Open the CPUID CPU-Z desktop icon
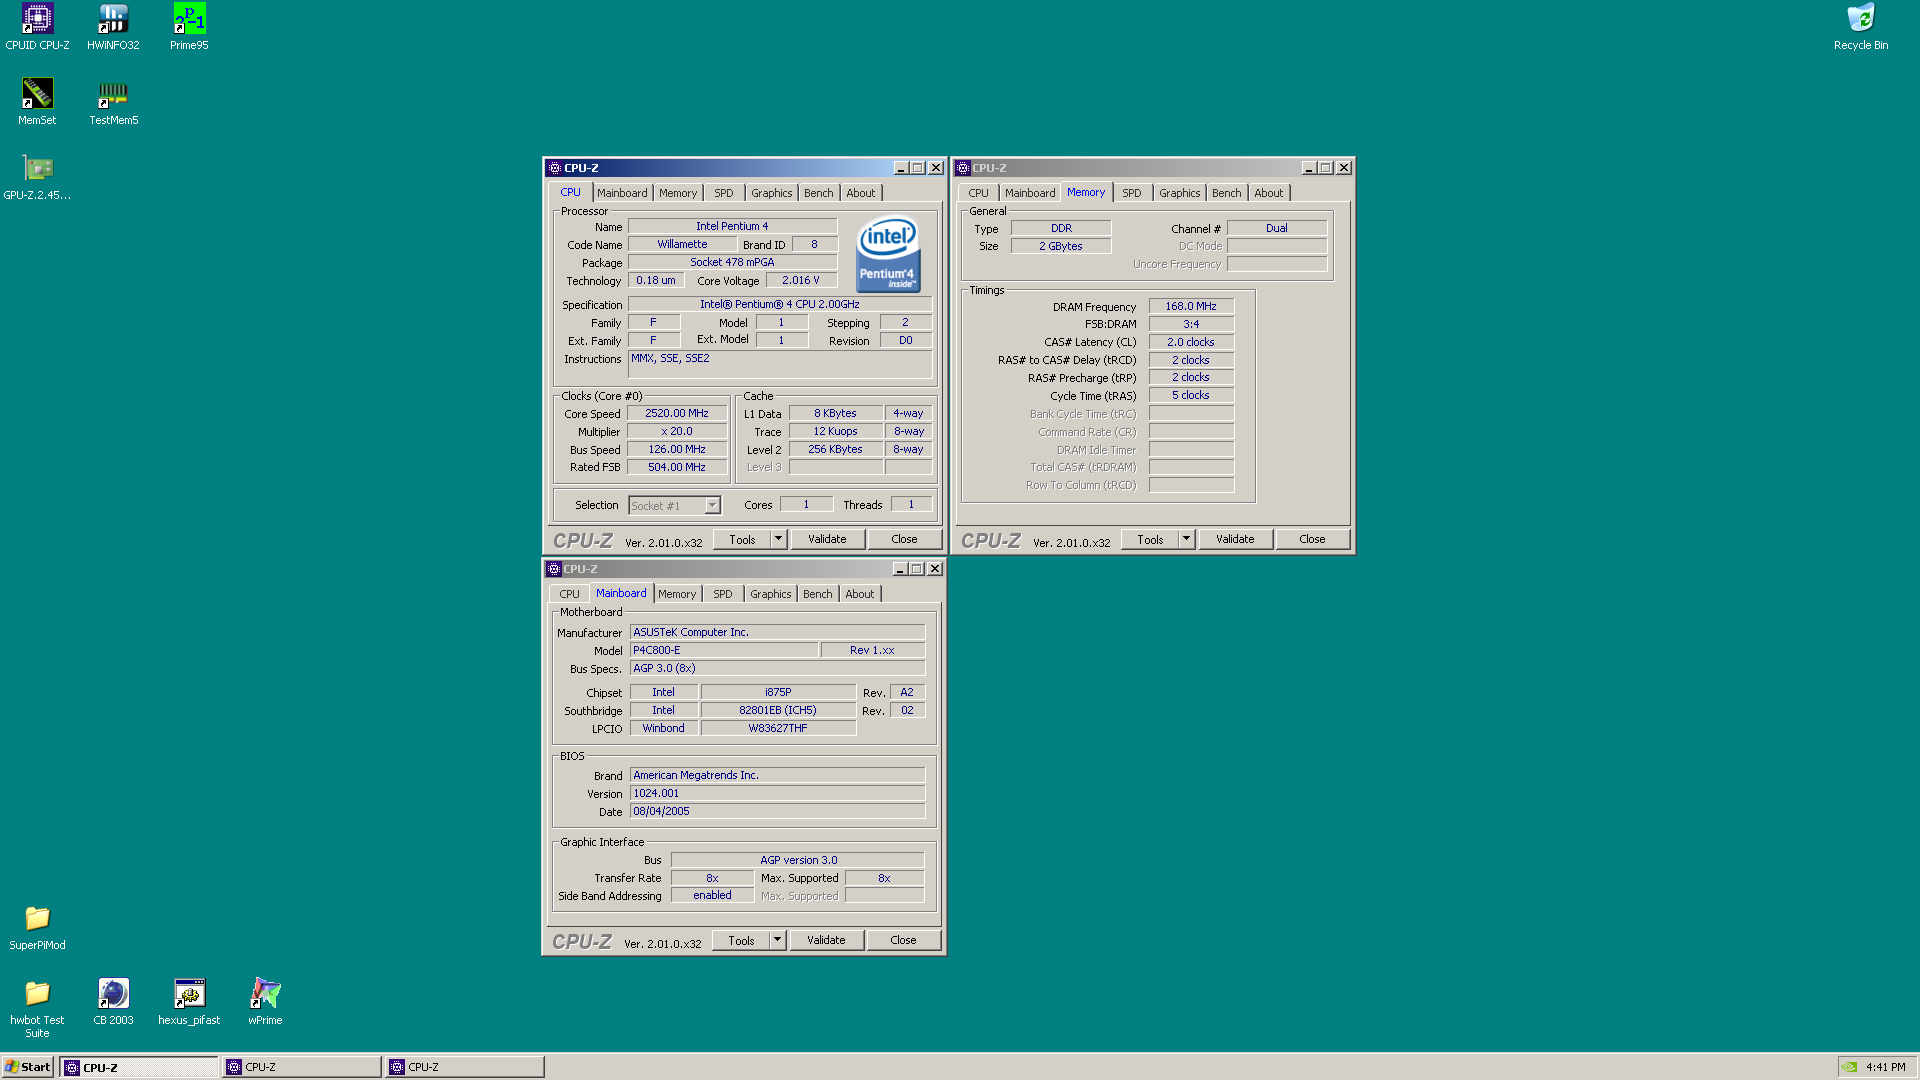The width and height of the screenshot is (1920, 1080). pyautogui.click(x=37, y=27)
